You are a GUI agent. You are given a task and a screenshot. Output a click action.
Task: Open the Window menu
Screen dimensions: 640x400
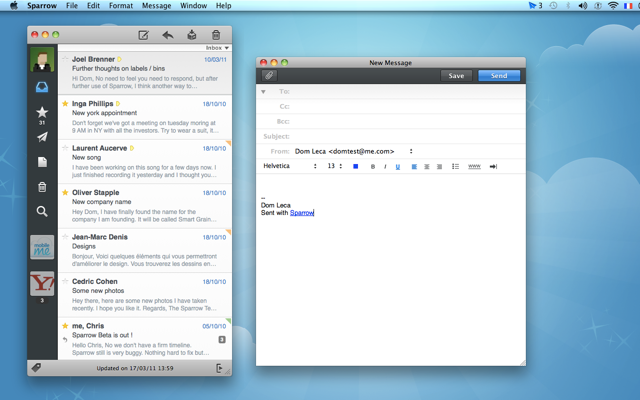[x=193, y=6]
